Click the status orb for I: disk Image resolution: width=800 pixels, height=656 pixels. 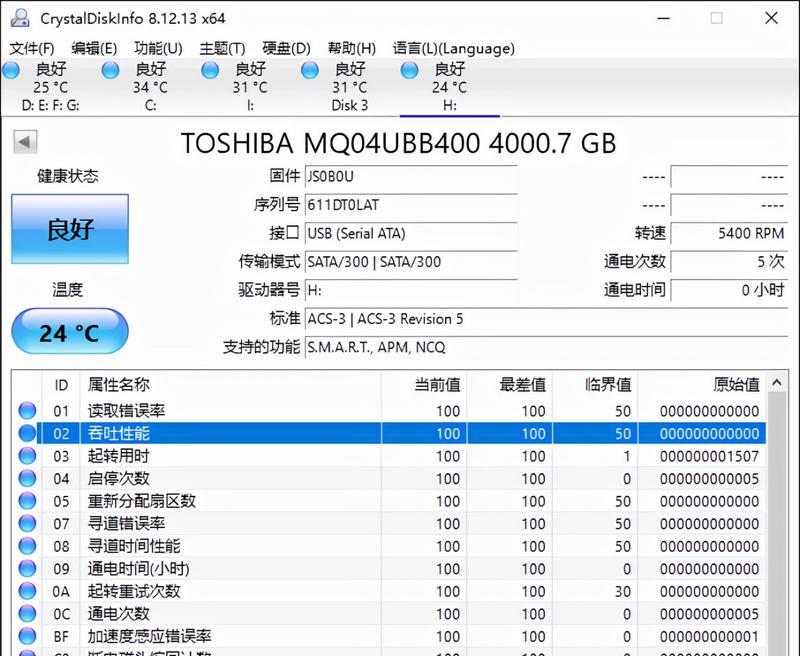(x=210, y=70)
